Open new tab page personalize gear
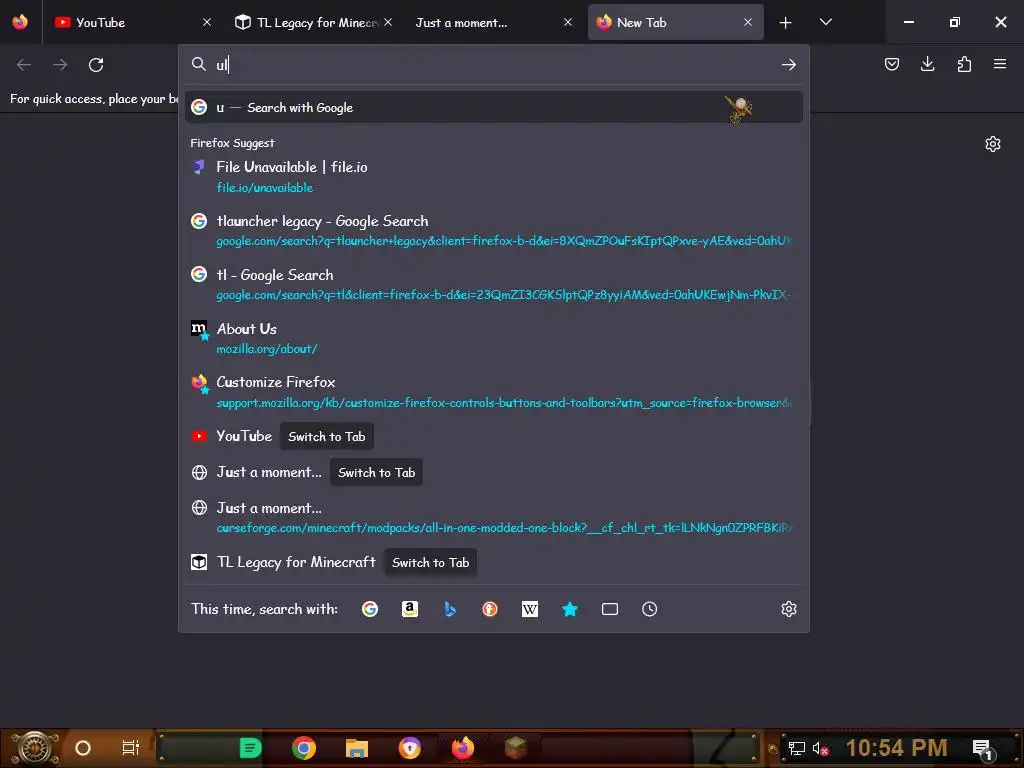 coord(993,144)
